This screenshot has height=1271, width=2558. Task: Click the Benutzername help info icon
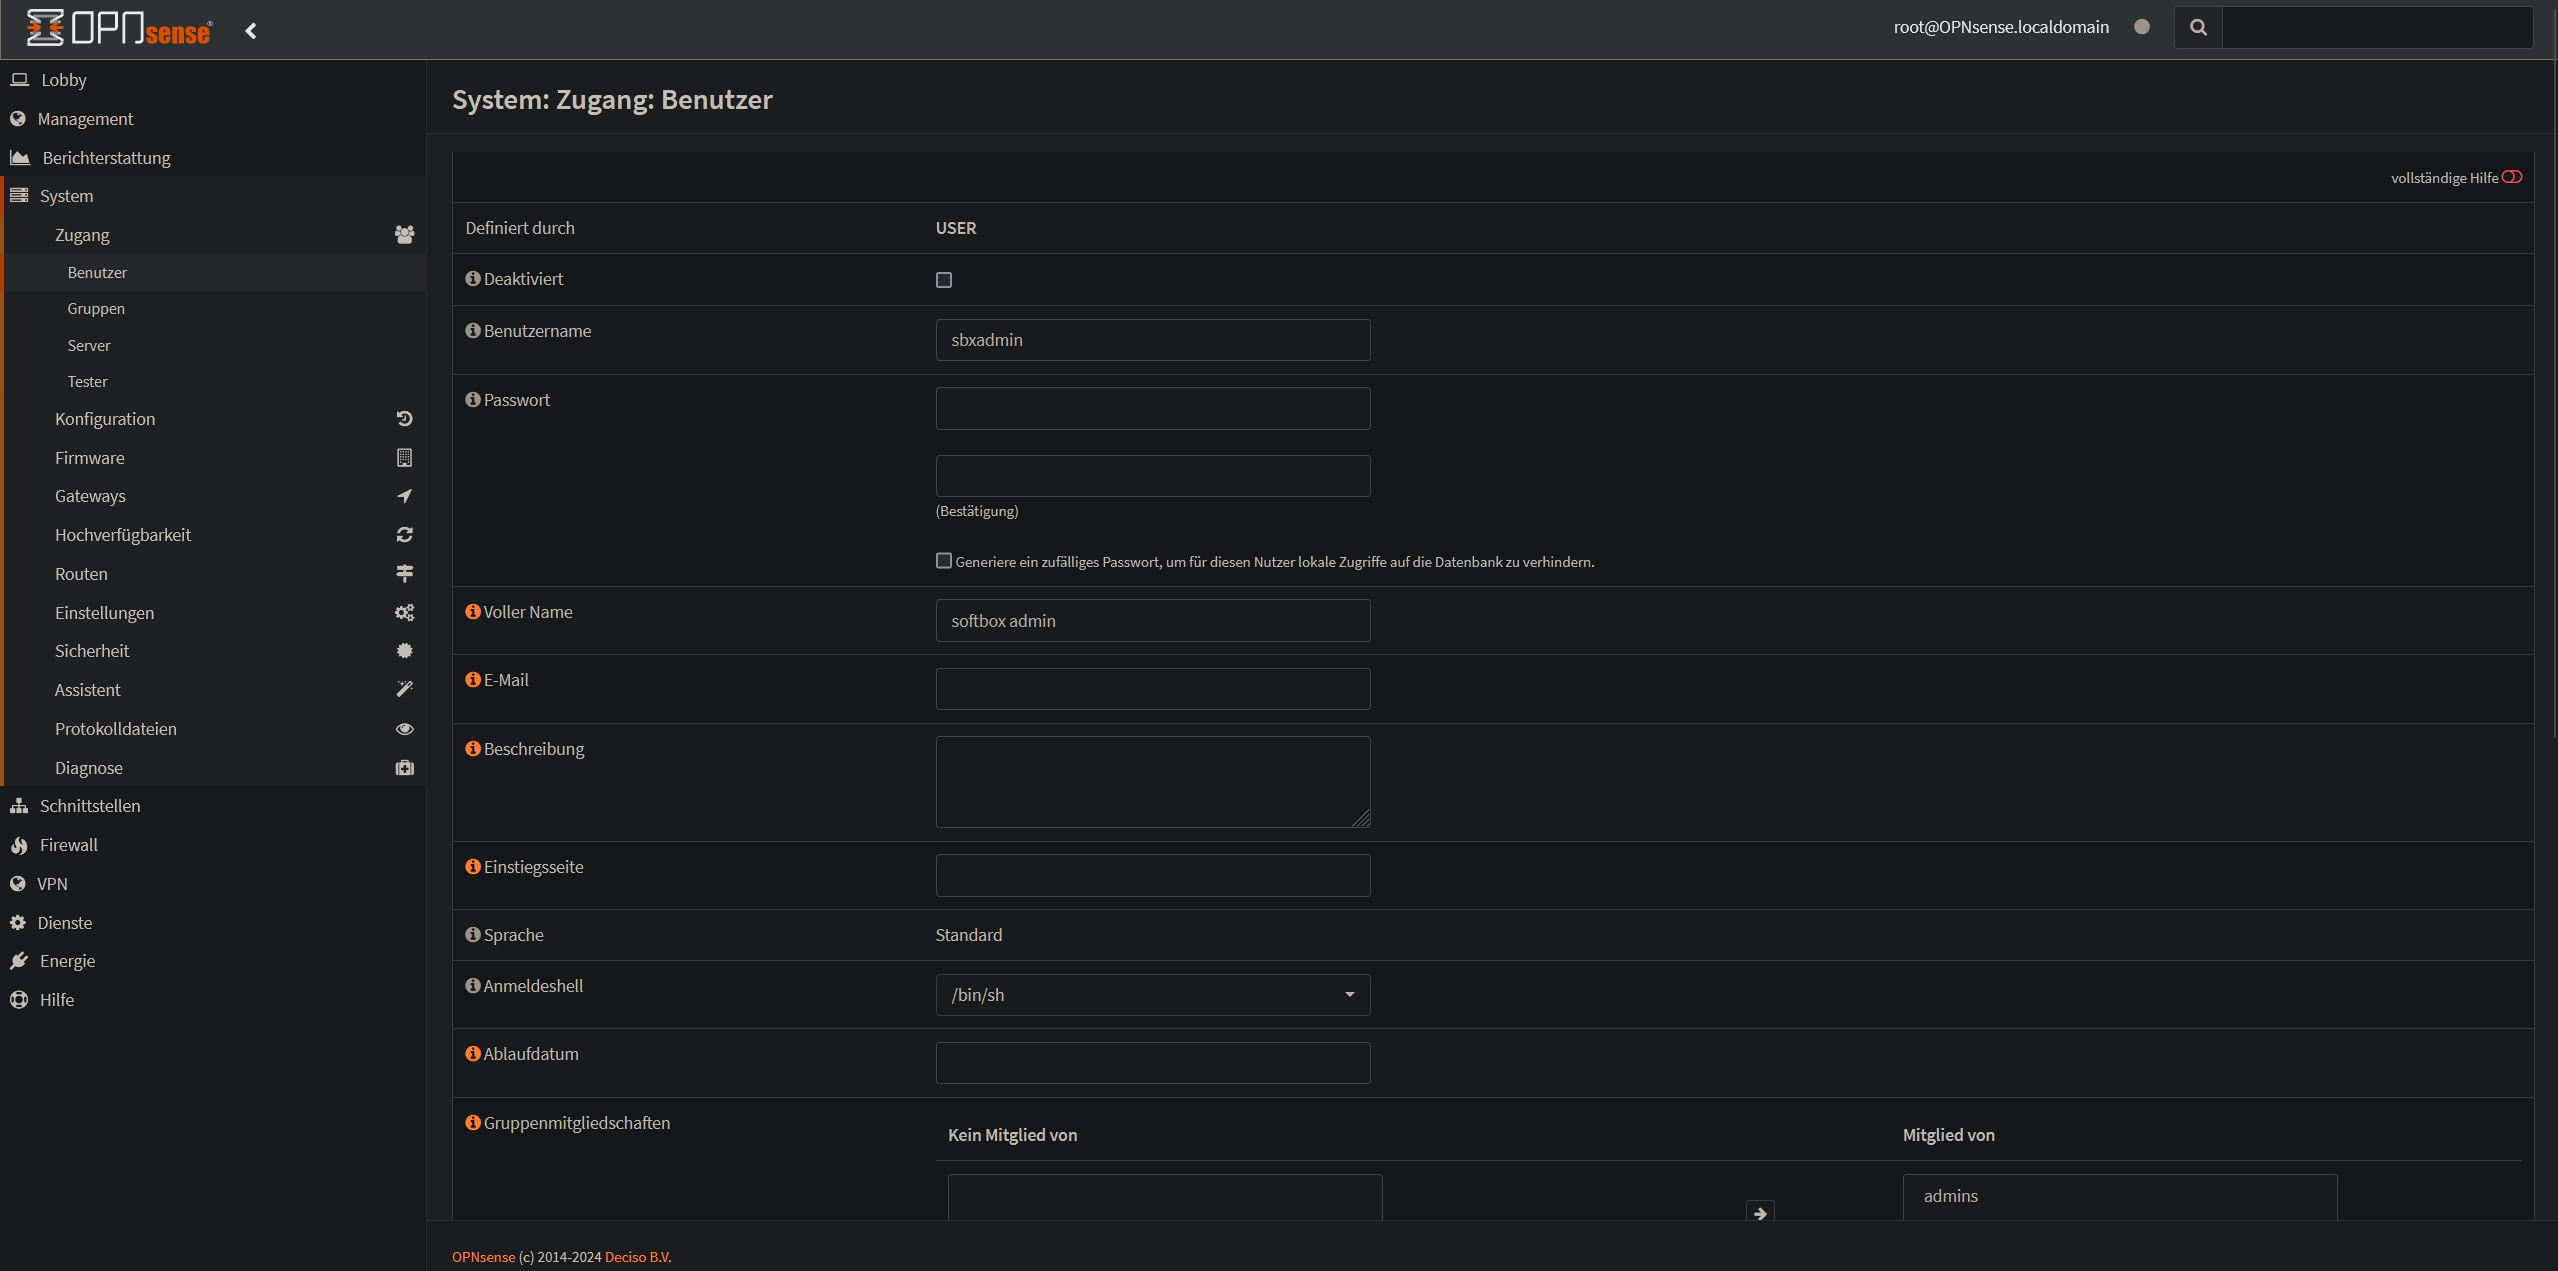(x=473, y=331)
